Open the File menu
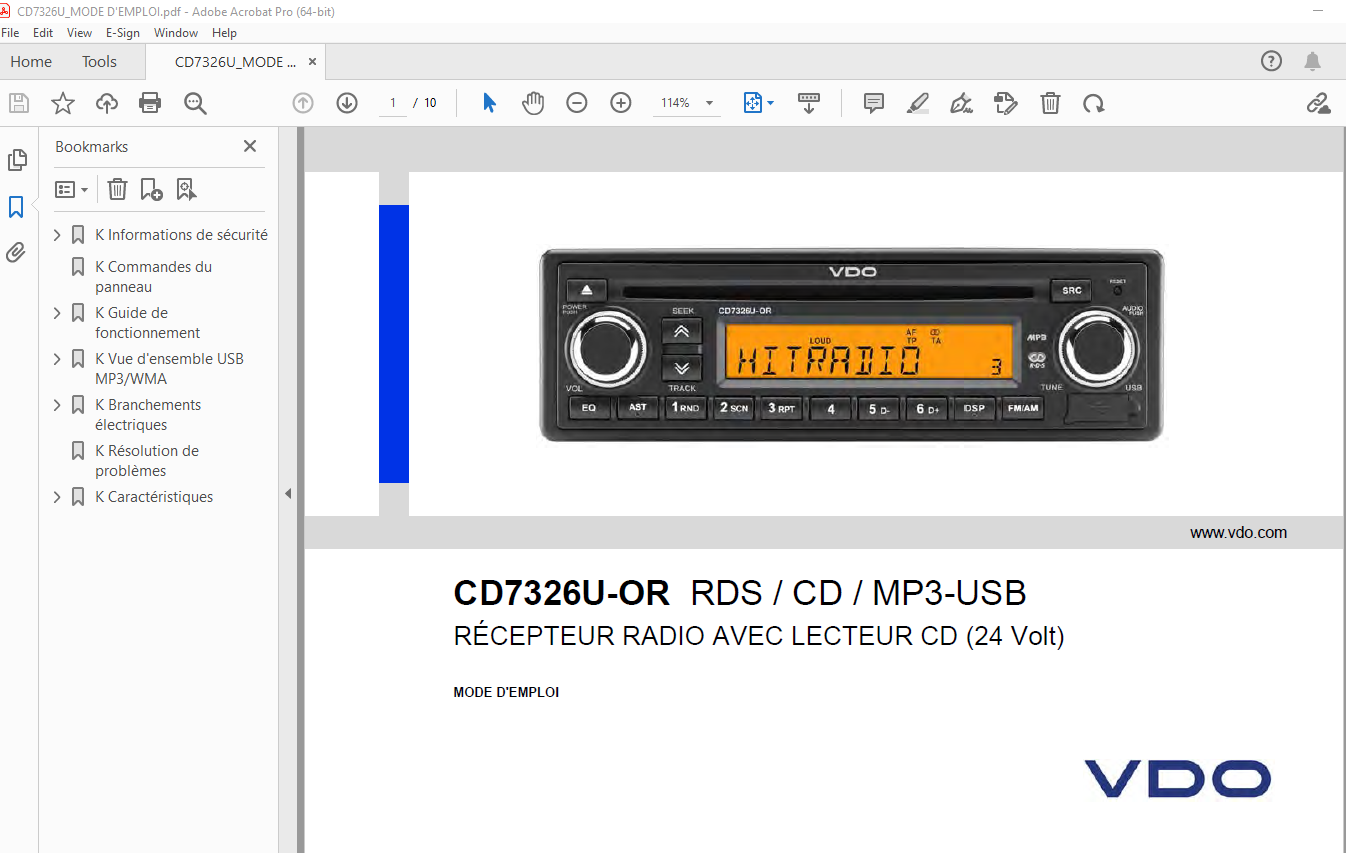Viewport: 1346px width, 853px height. tap(10, 33)
